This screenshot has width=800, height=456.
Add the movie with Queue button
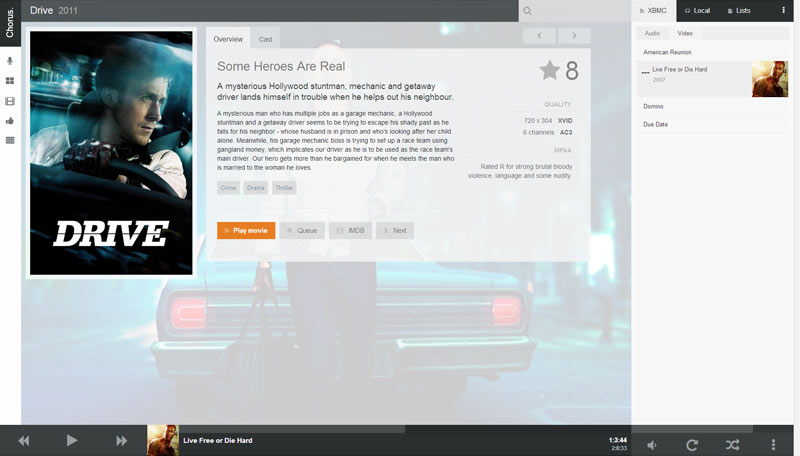[x=302, y=230]
